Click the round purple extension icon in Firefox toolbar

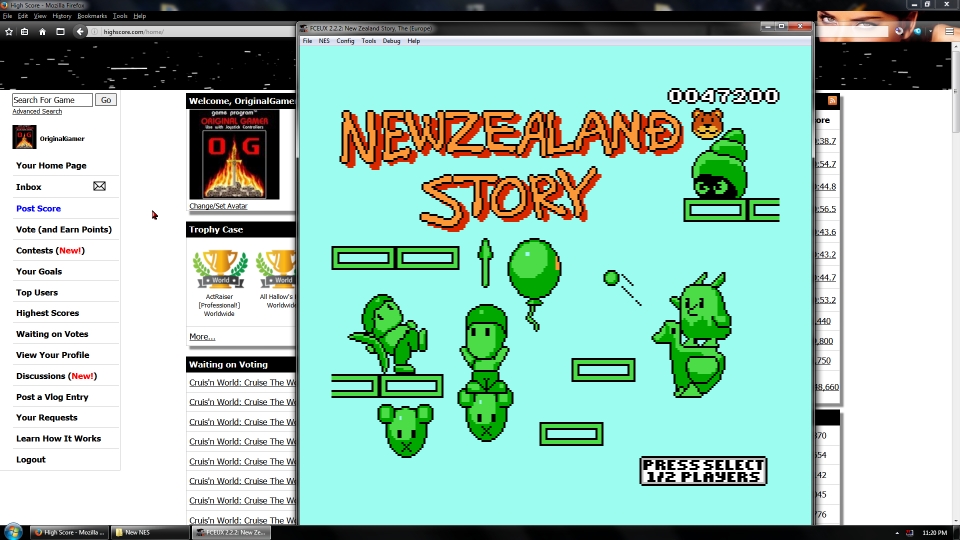[899, 31]
